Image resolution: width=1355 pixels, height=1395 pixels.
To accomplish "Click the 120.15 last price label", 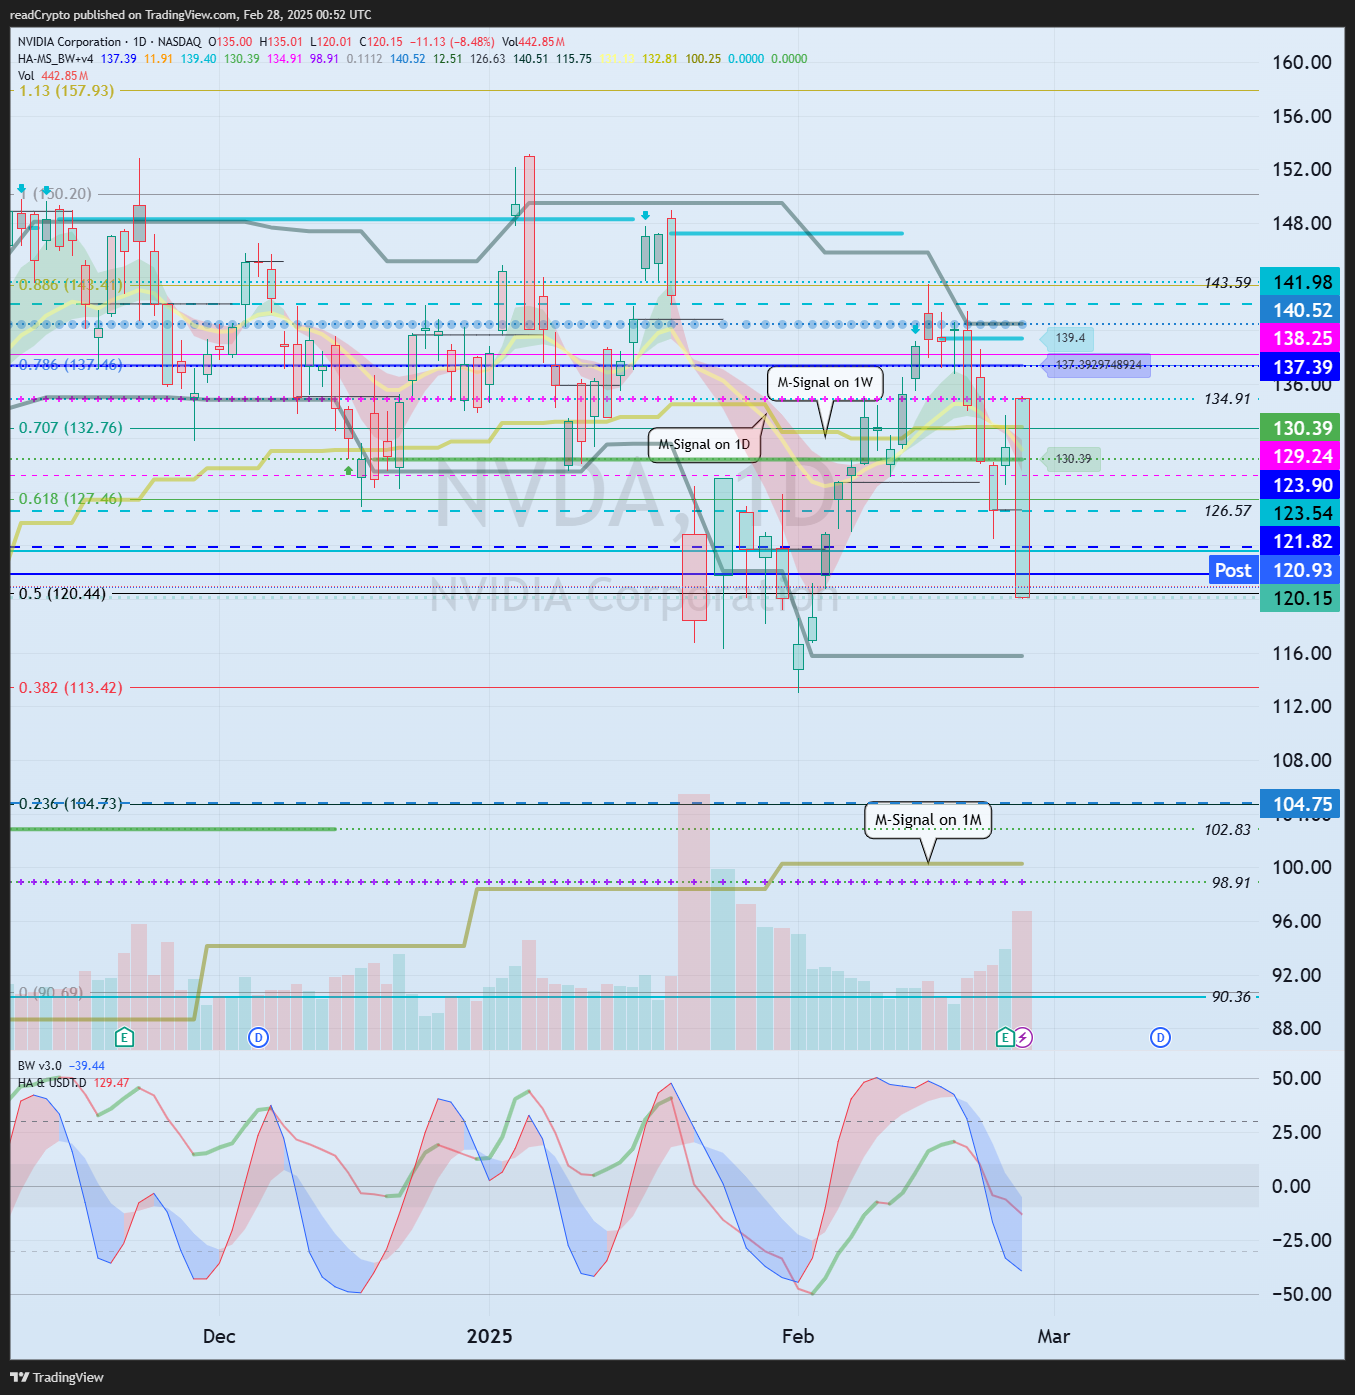I will pyautogui.click(x=1300, y=598).
